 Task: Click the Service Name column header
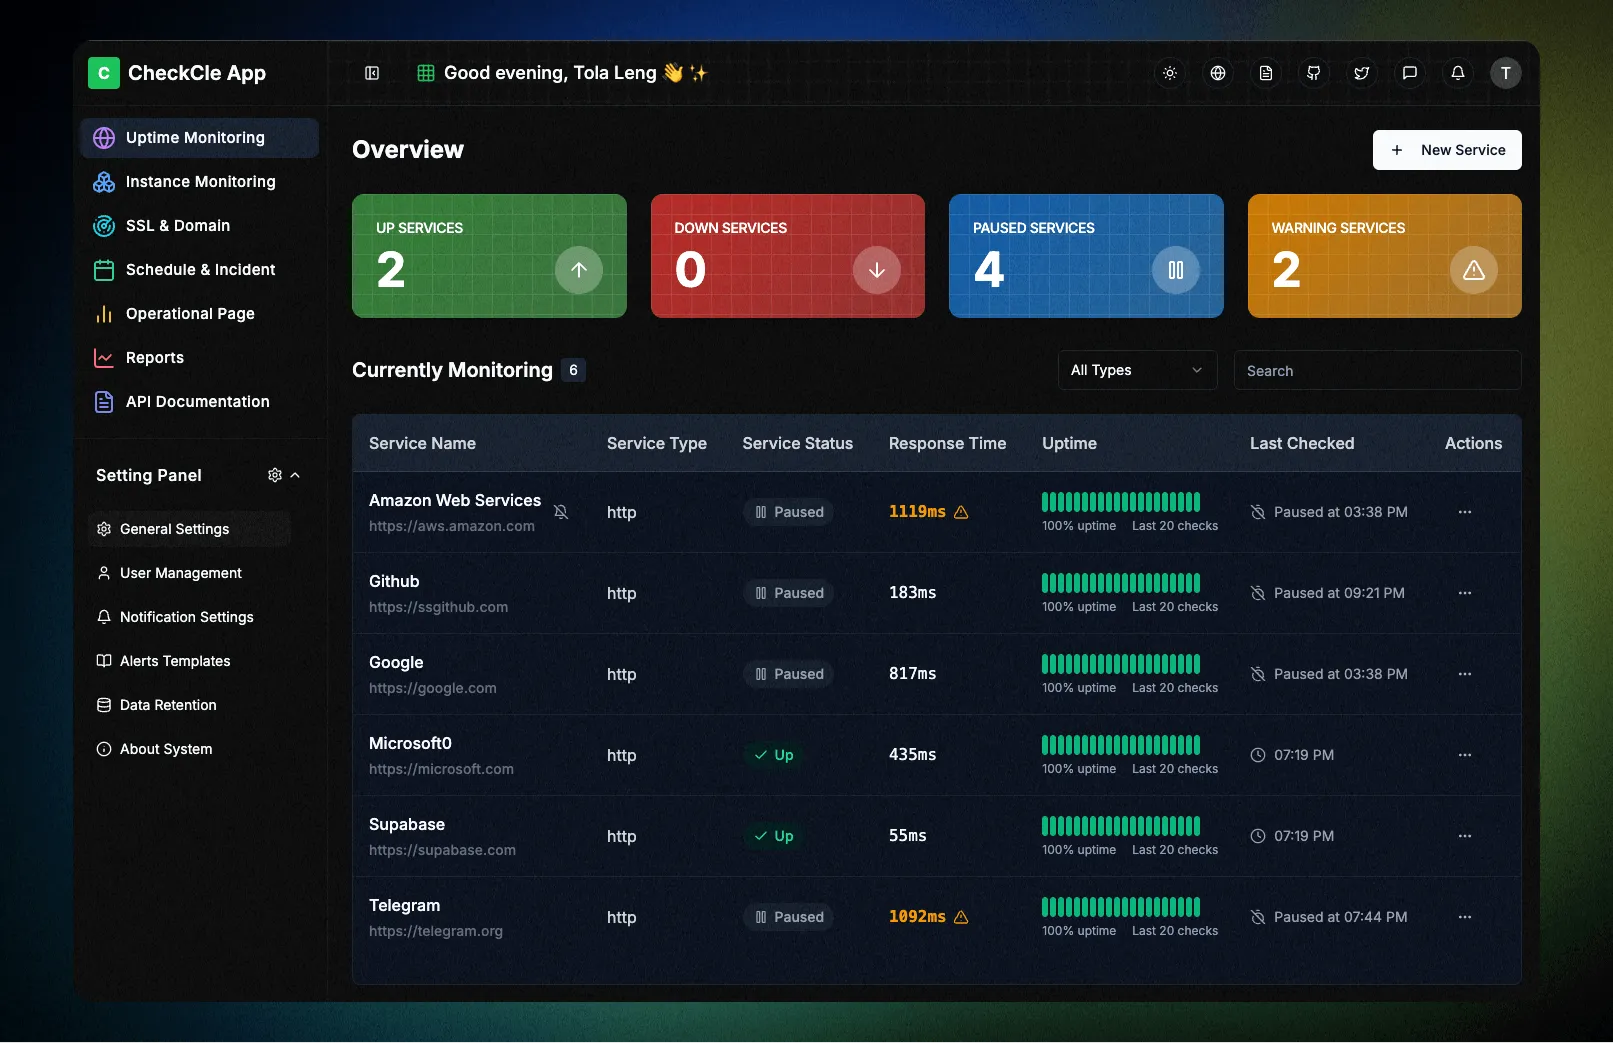422,443
